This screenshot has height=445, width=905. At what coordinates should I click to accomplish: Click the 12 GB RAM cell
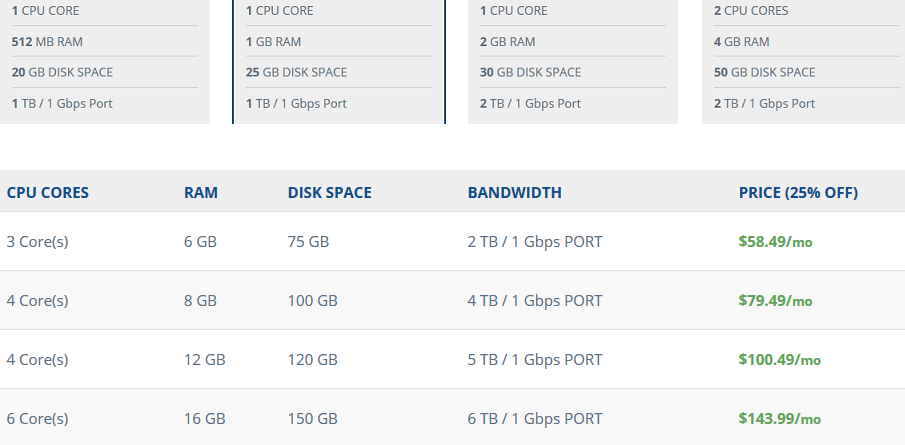pyautogui.click(x=204, y=360)
